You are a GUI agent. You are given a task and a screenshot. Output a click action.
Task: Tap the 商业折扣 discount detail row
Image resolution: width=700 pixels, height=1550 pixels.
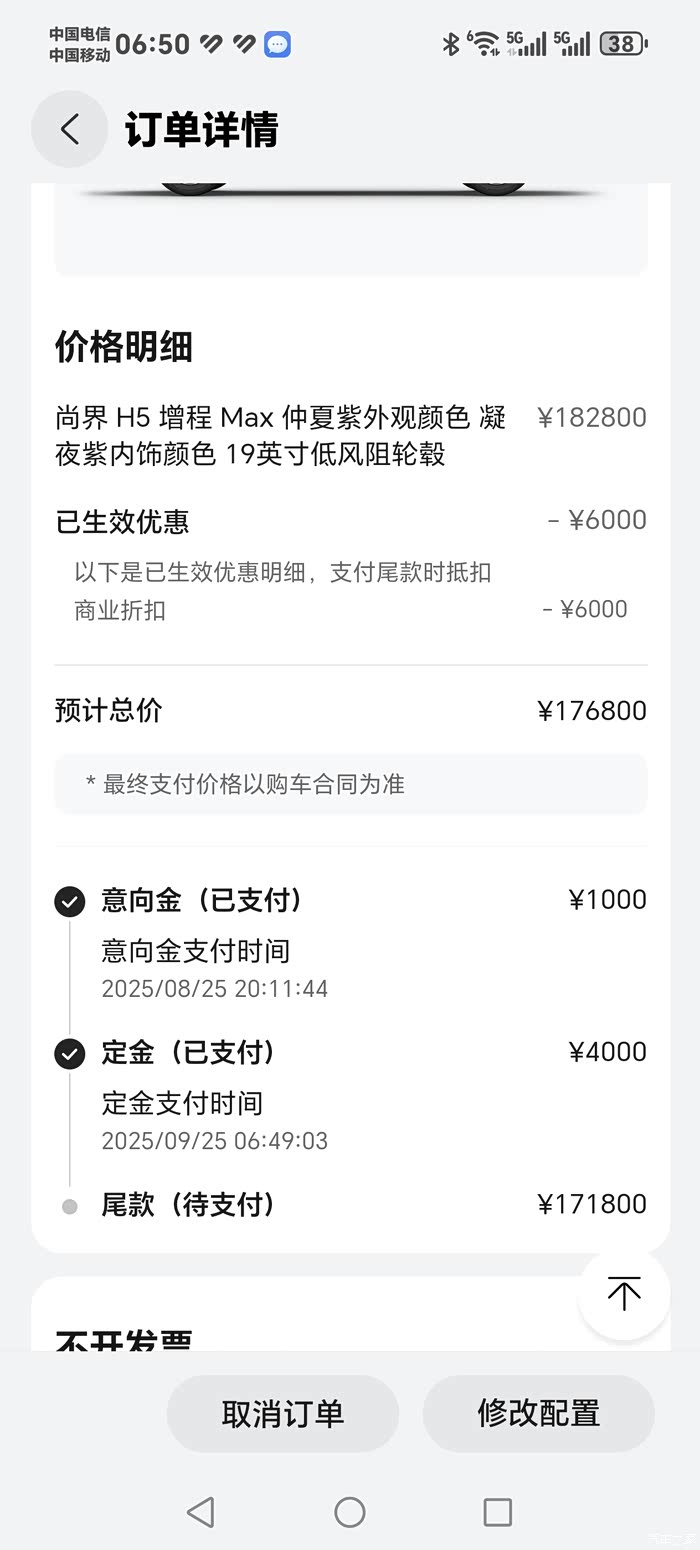point(350,610)
